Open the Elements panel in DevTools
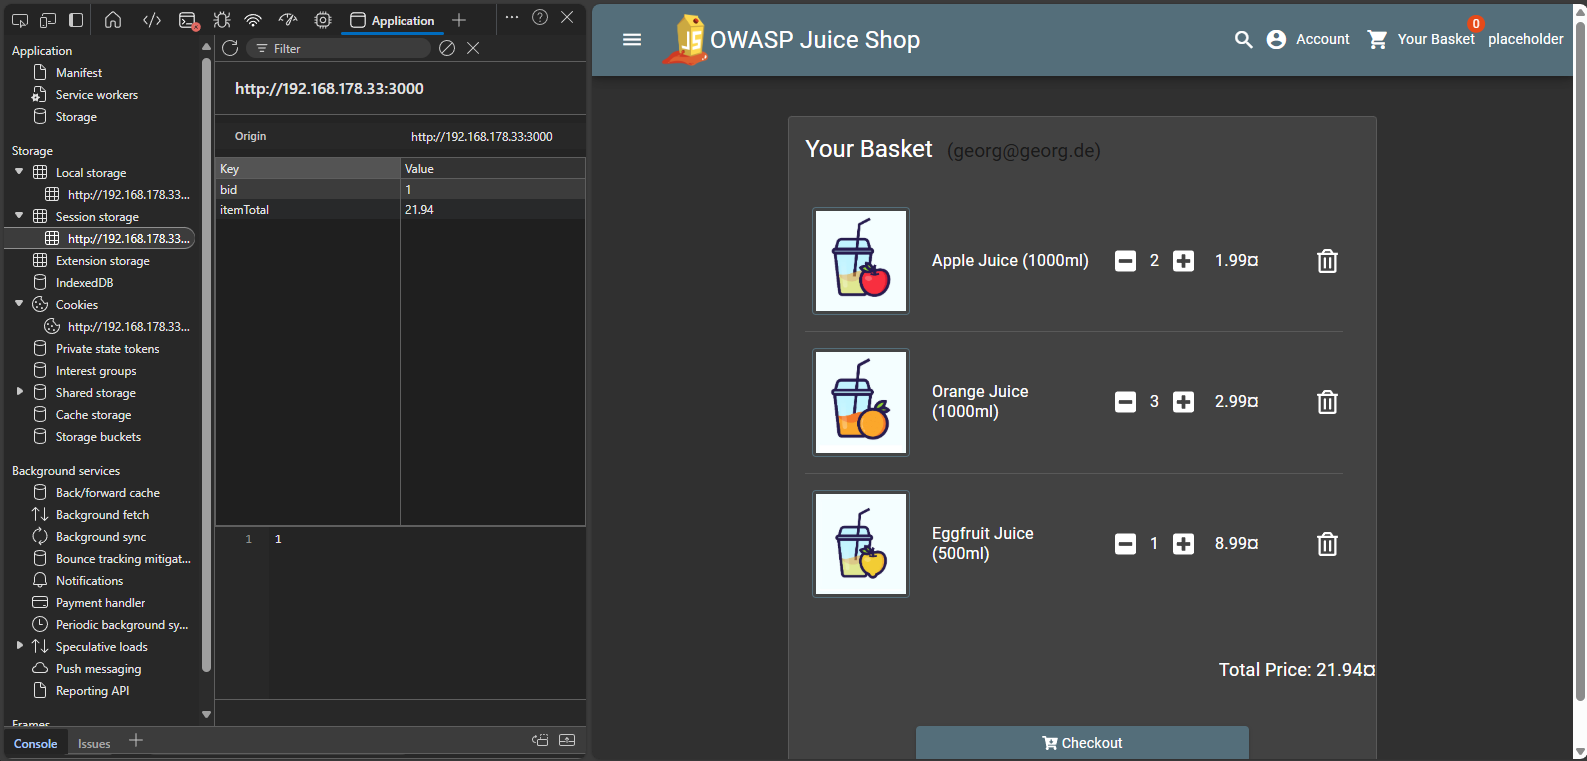The width and height of the screenshot is (1587, 761). point(152,20)
